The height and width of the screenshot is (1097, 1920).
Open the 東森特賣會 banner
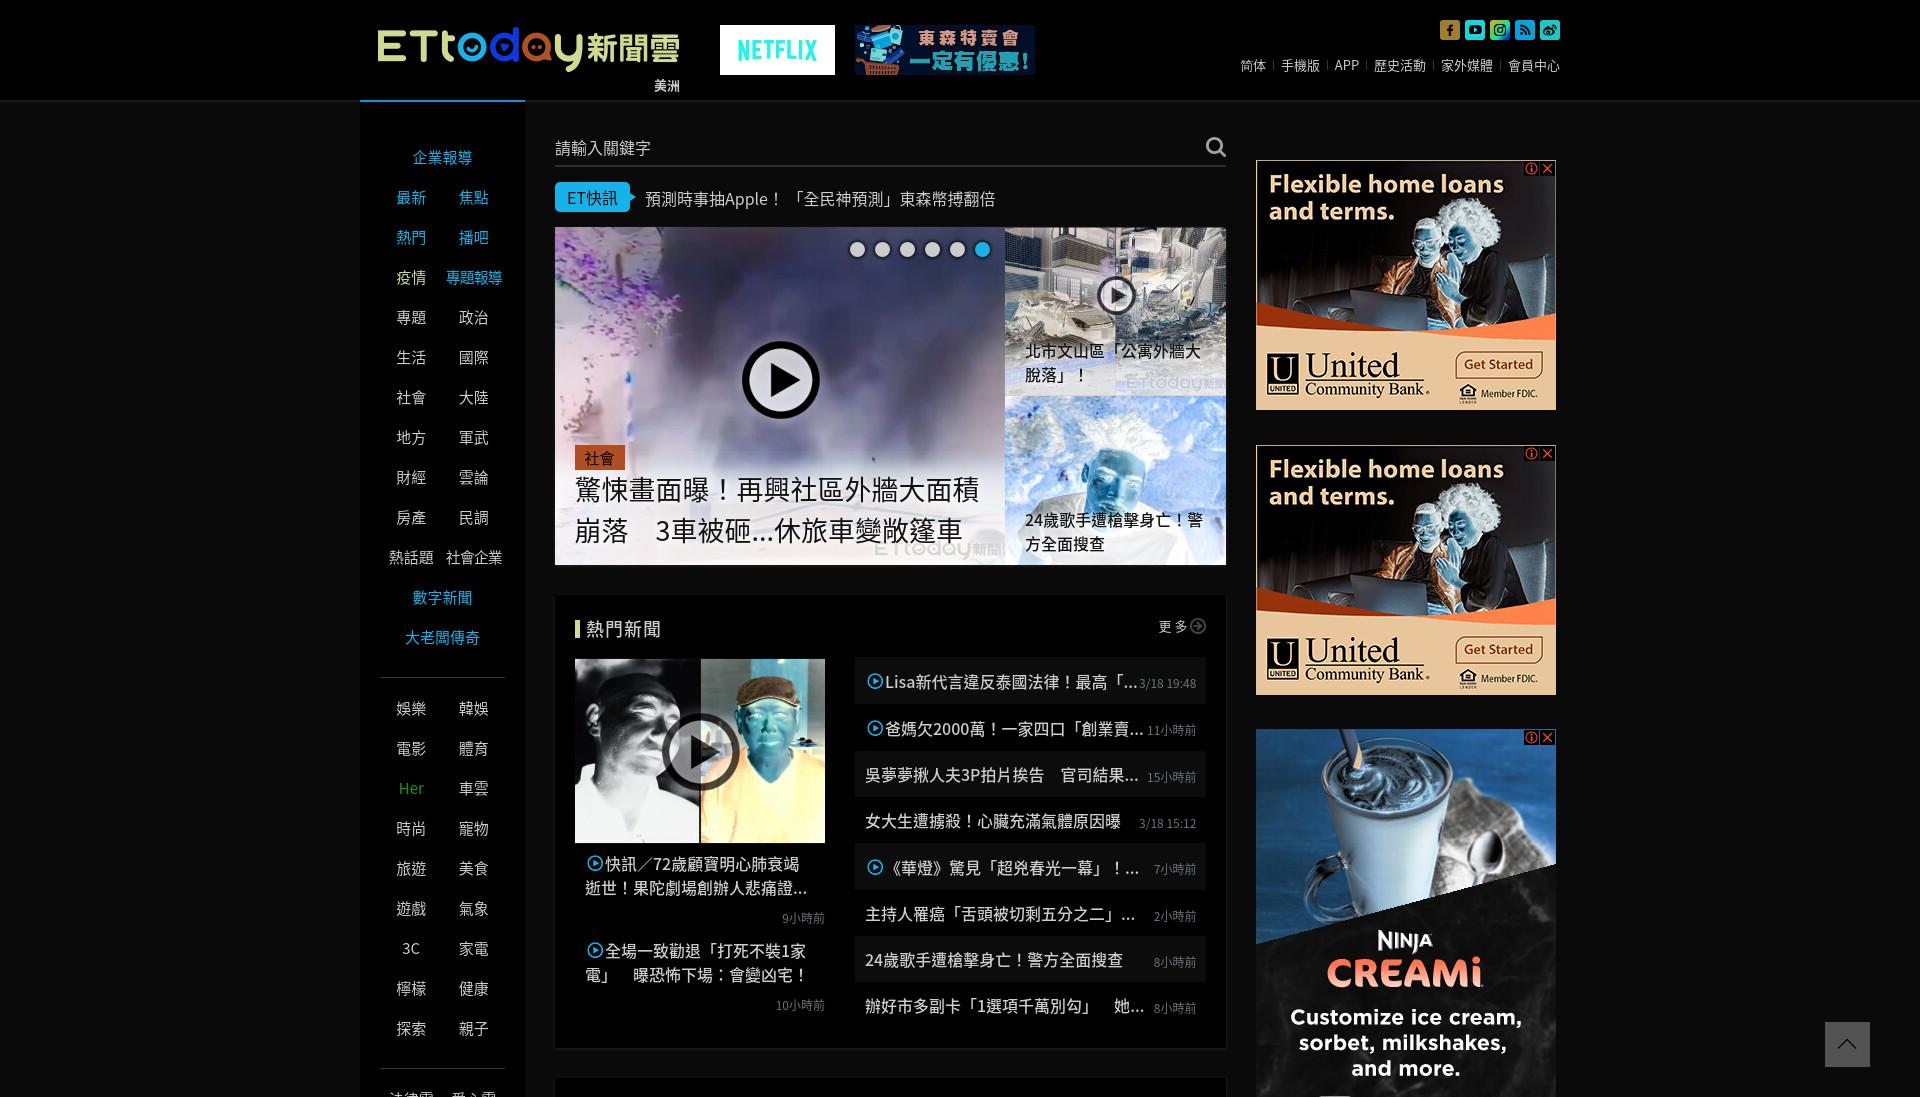point(945,50)
